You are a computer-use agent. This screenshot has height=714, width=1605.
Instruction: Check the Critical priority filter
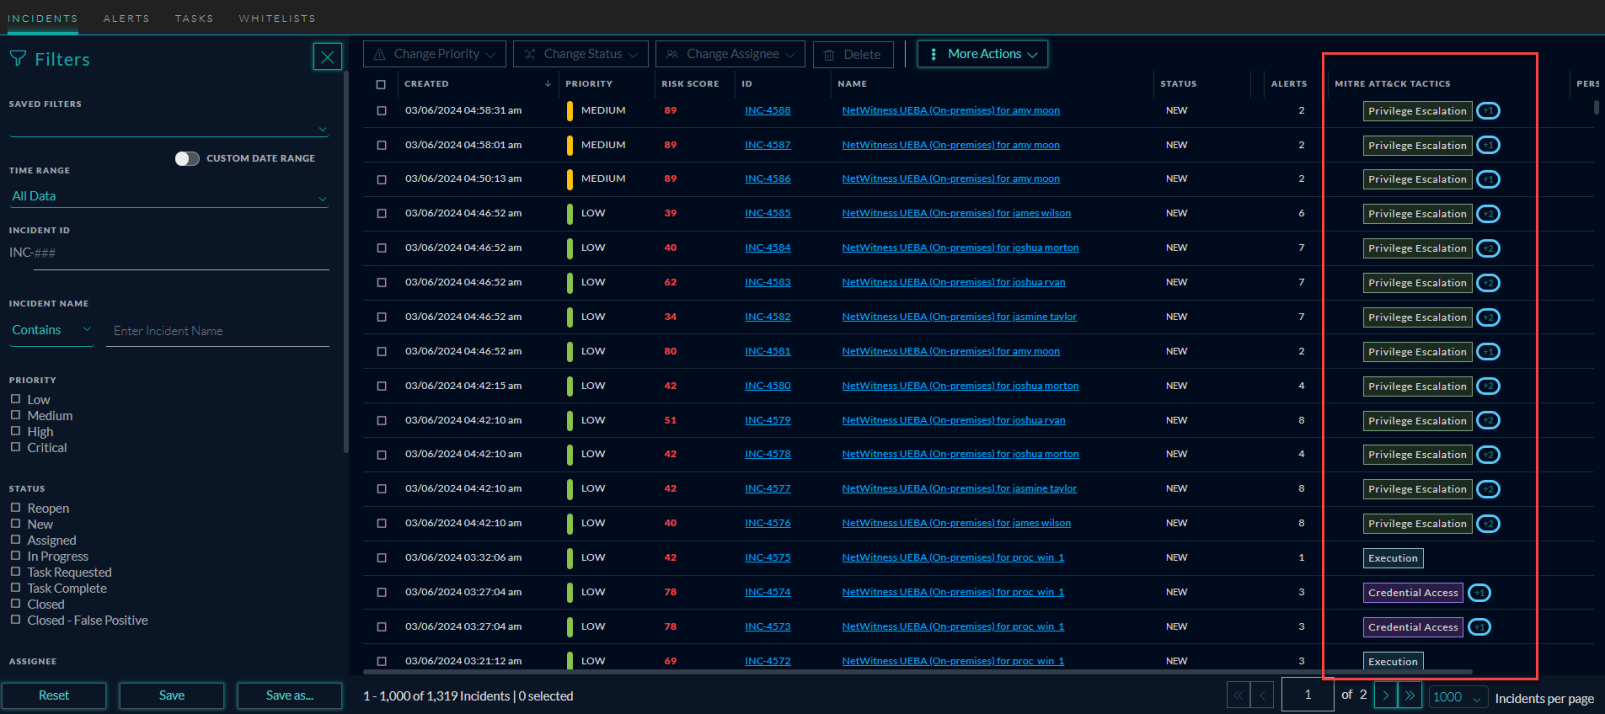click(15, 447)
